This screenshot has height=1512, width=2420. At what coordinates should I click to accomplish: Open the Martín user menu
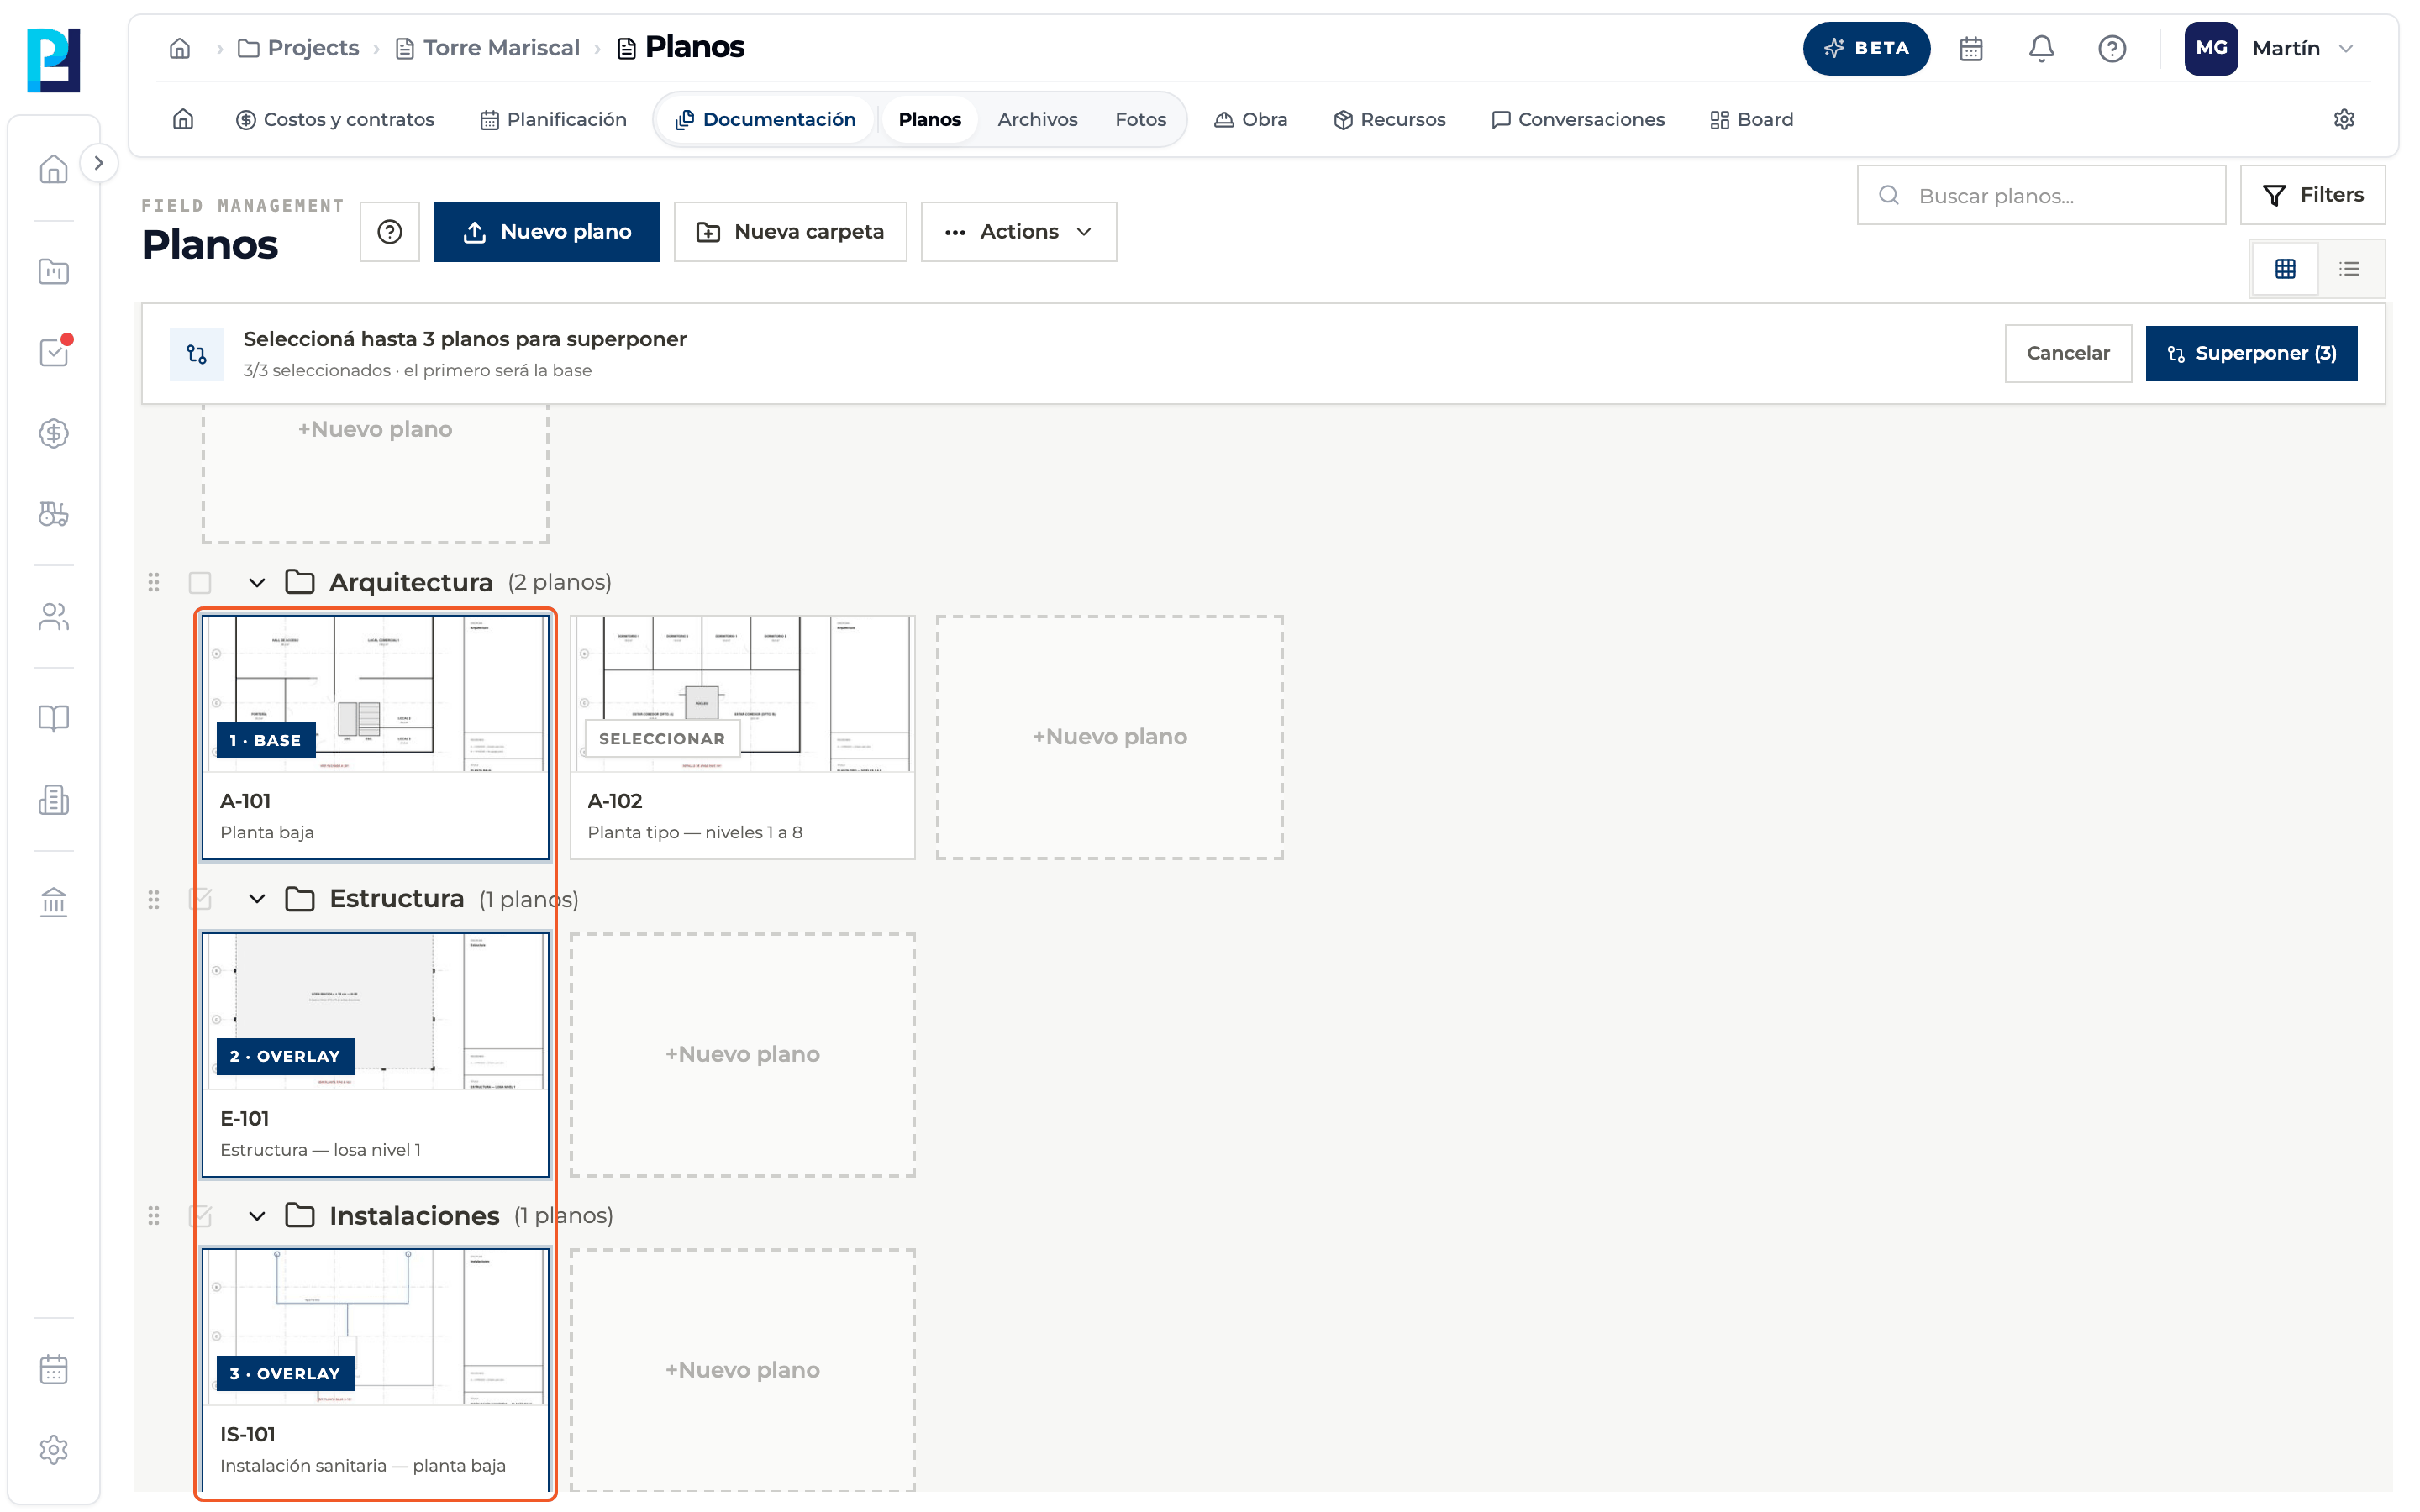(x=2269, y=48)
